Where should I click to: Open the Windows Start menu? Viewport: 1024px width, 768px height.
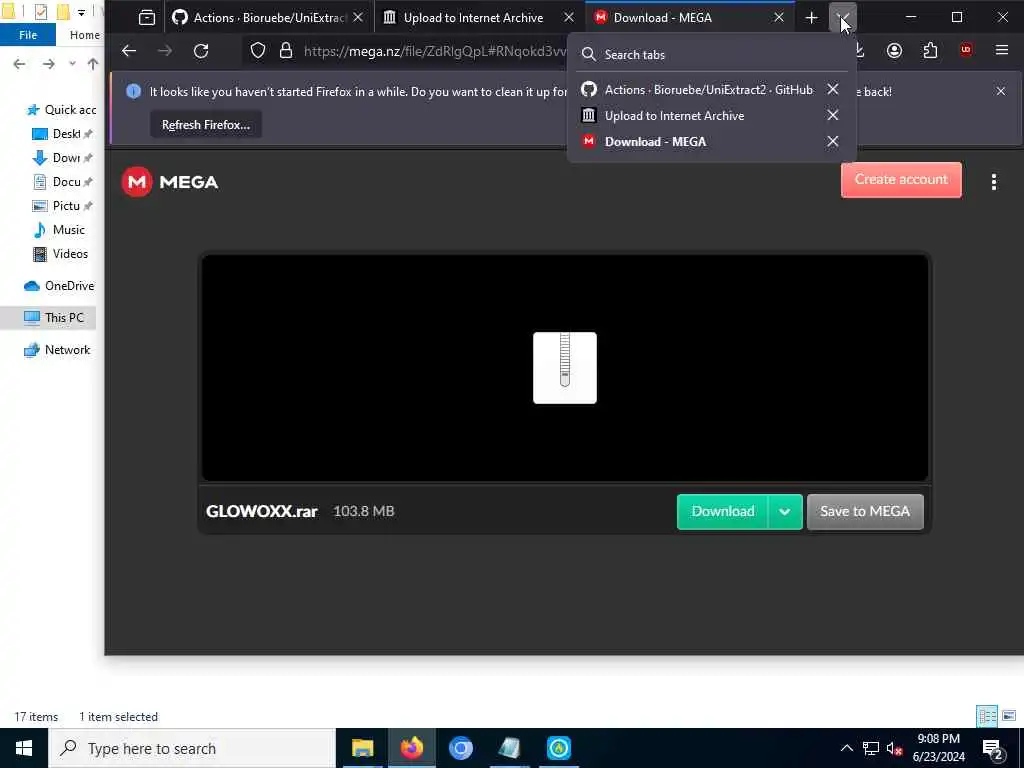coord(24,748)
